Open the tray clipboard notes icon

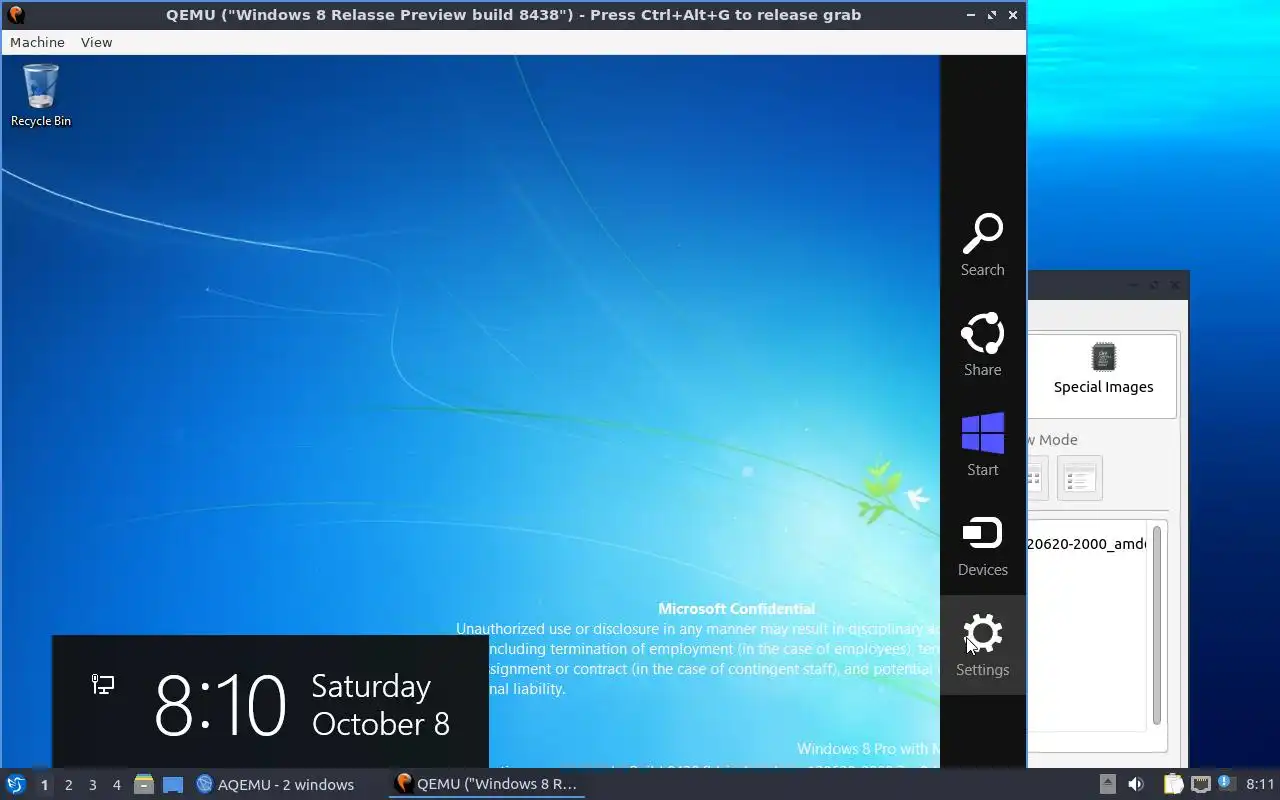click(x=1173, y=785)
